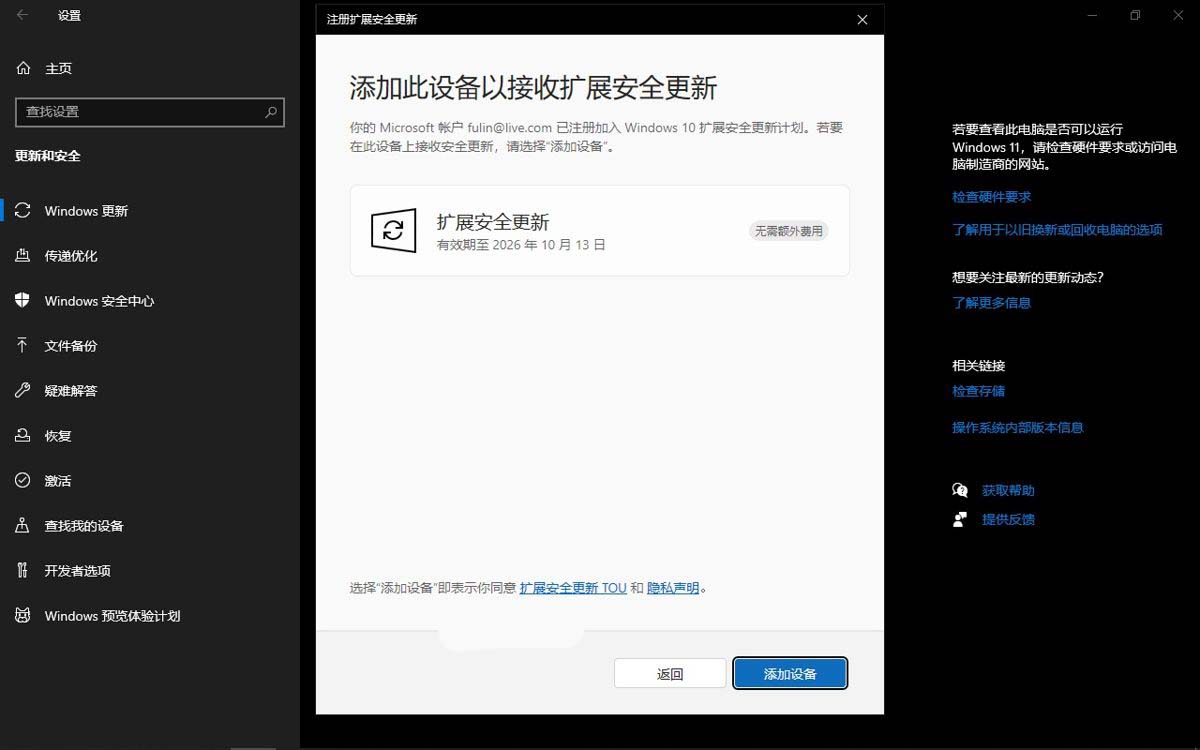
Task: Click the 扩展安全更新 refresh monitor icon
Action: click(x=393, y=230)
